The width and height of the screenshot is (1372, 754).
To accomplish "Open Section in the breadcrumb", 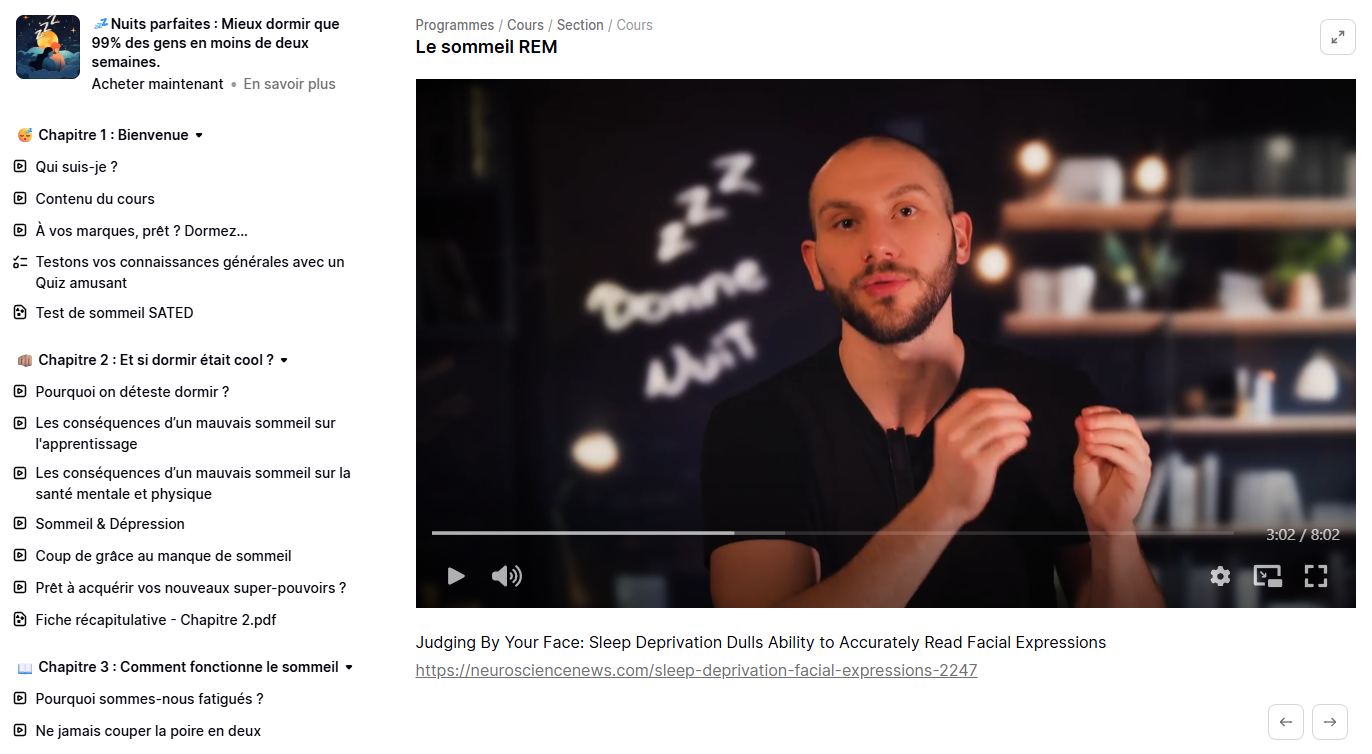I will tap(580, 25).
